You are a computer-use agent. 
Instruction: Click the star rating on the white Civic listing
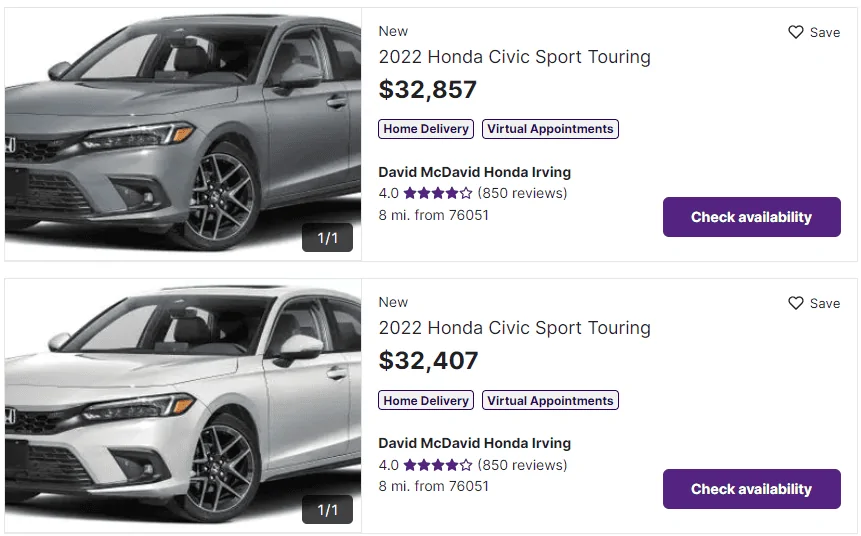click(x=438, y=465)
